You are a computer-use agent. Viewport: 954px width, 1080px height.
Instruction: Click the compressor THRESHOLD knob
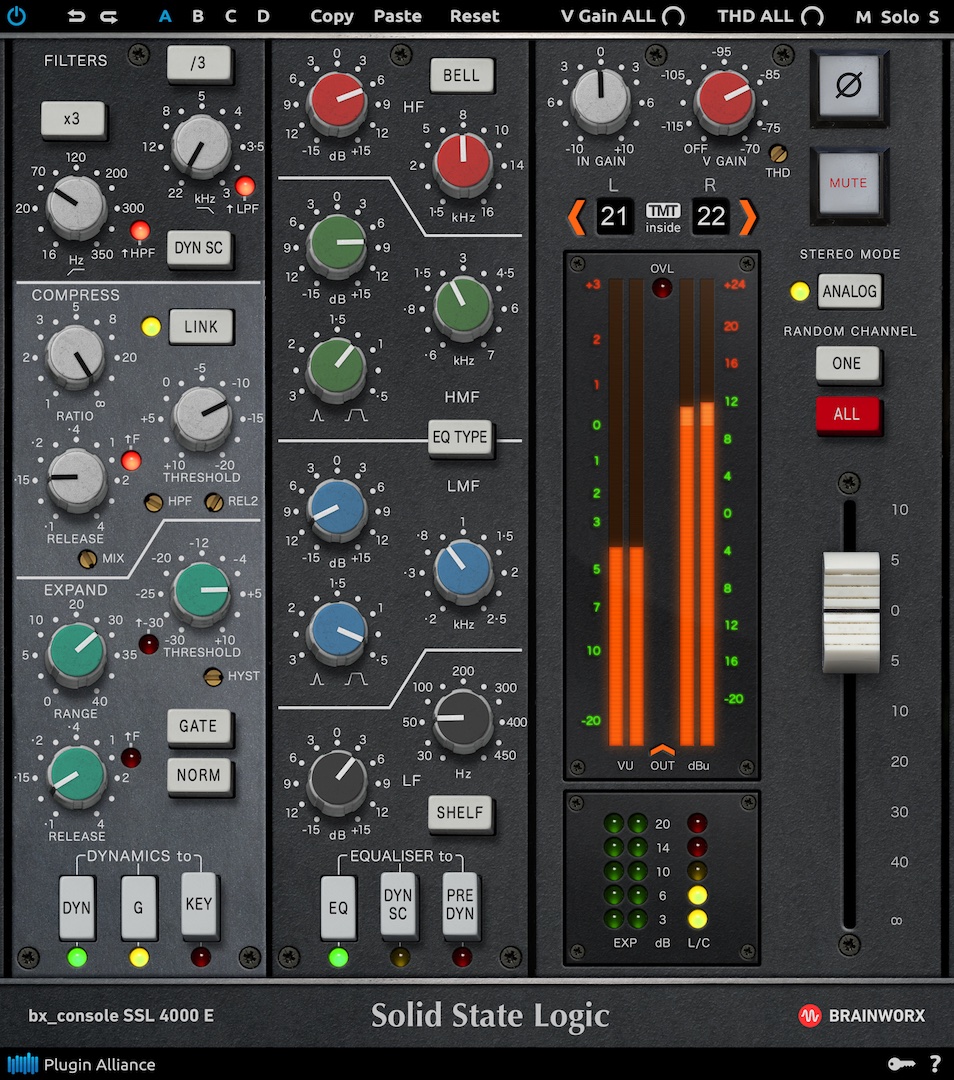pos(200,416)
